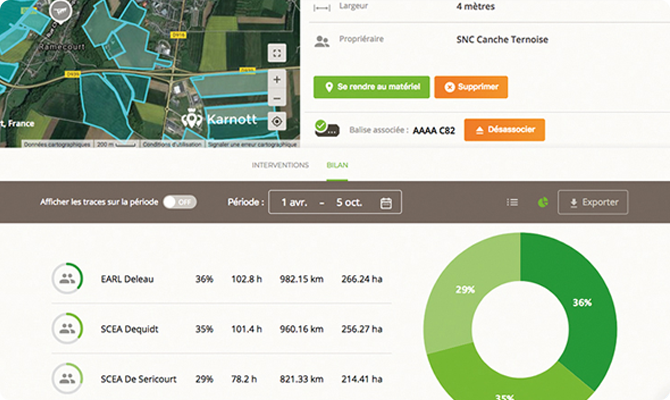Click the SCEA Dequidt group icon

(x=67, y=329)
